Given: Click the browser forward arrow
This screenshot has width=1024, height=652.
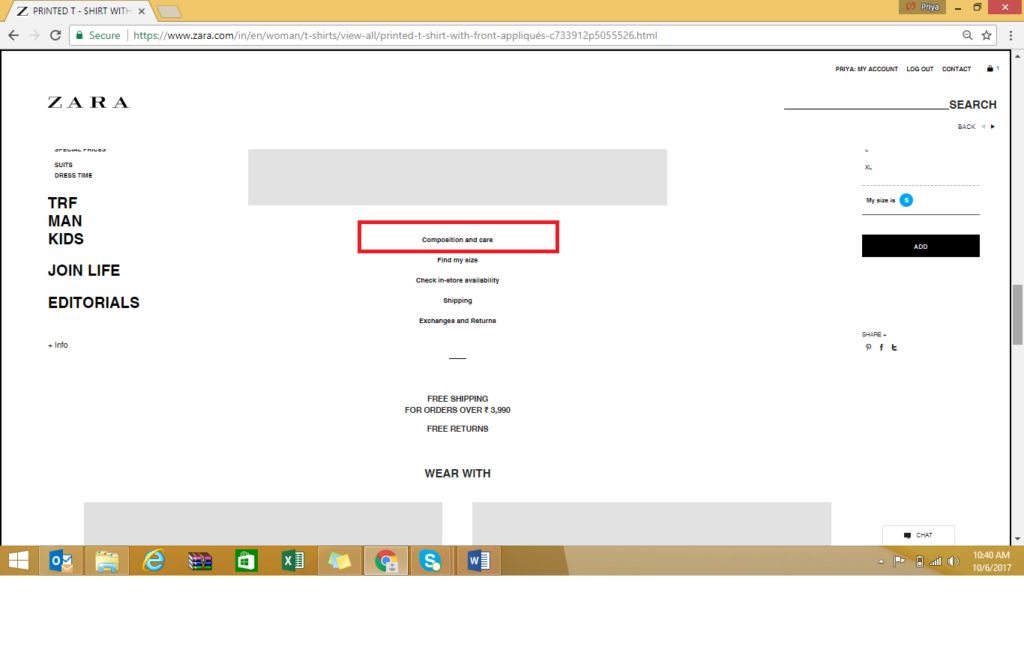Looking at the screenshot, I should coord(35,35).
